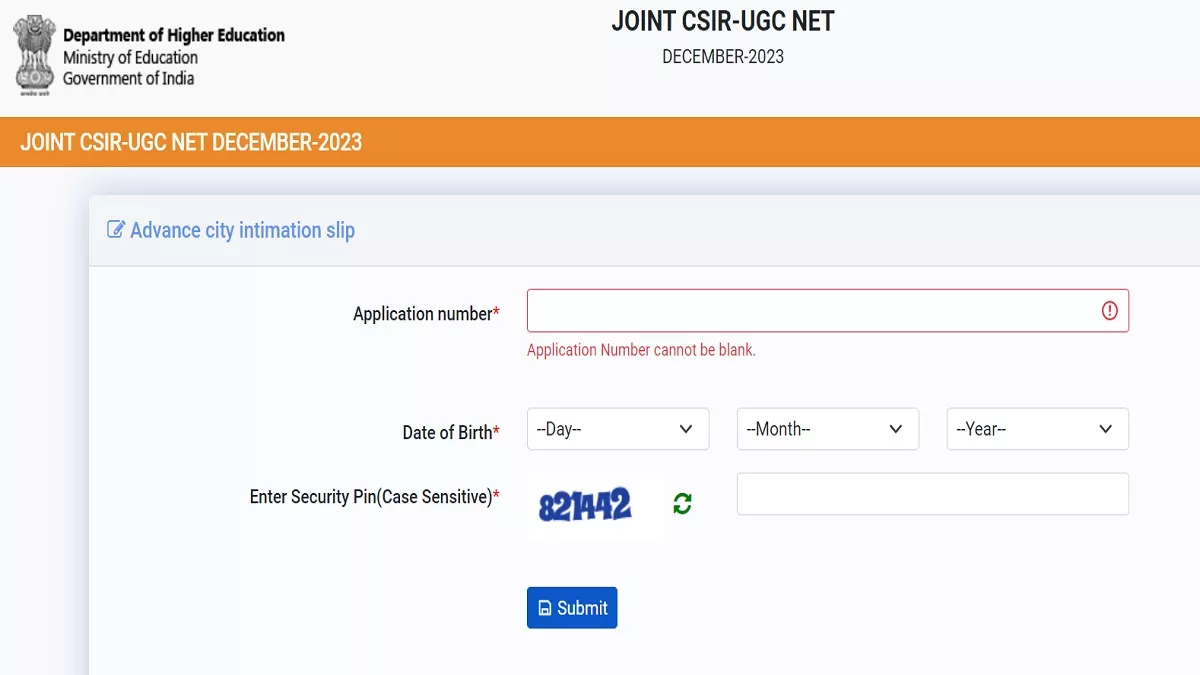Click the Advance city intimation slip heading
The image size is (1200, 675).
coord(242,230)
